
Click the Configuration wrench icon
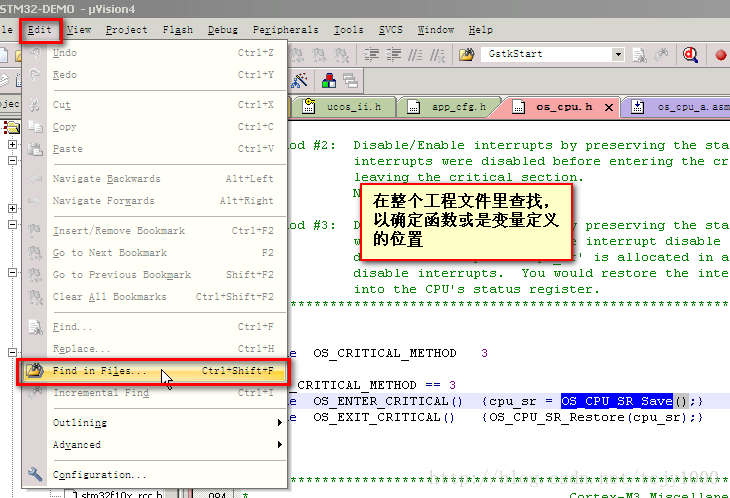(x=35, y=474)
